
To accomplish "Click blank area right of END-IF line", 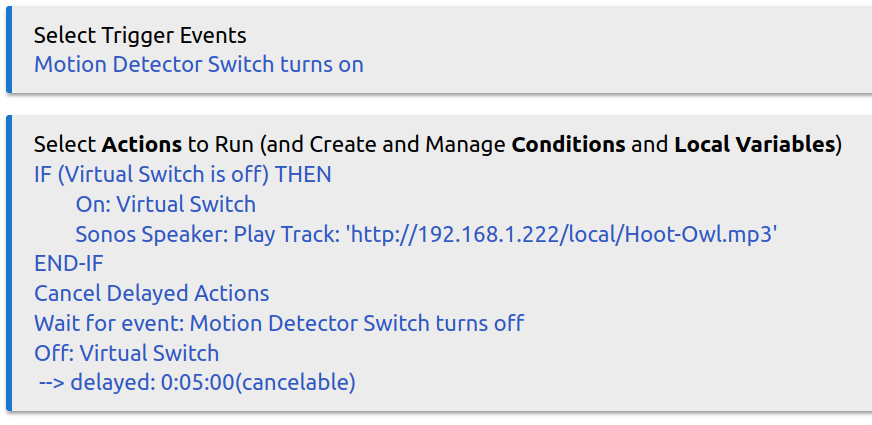I will tap(450, 264).
